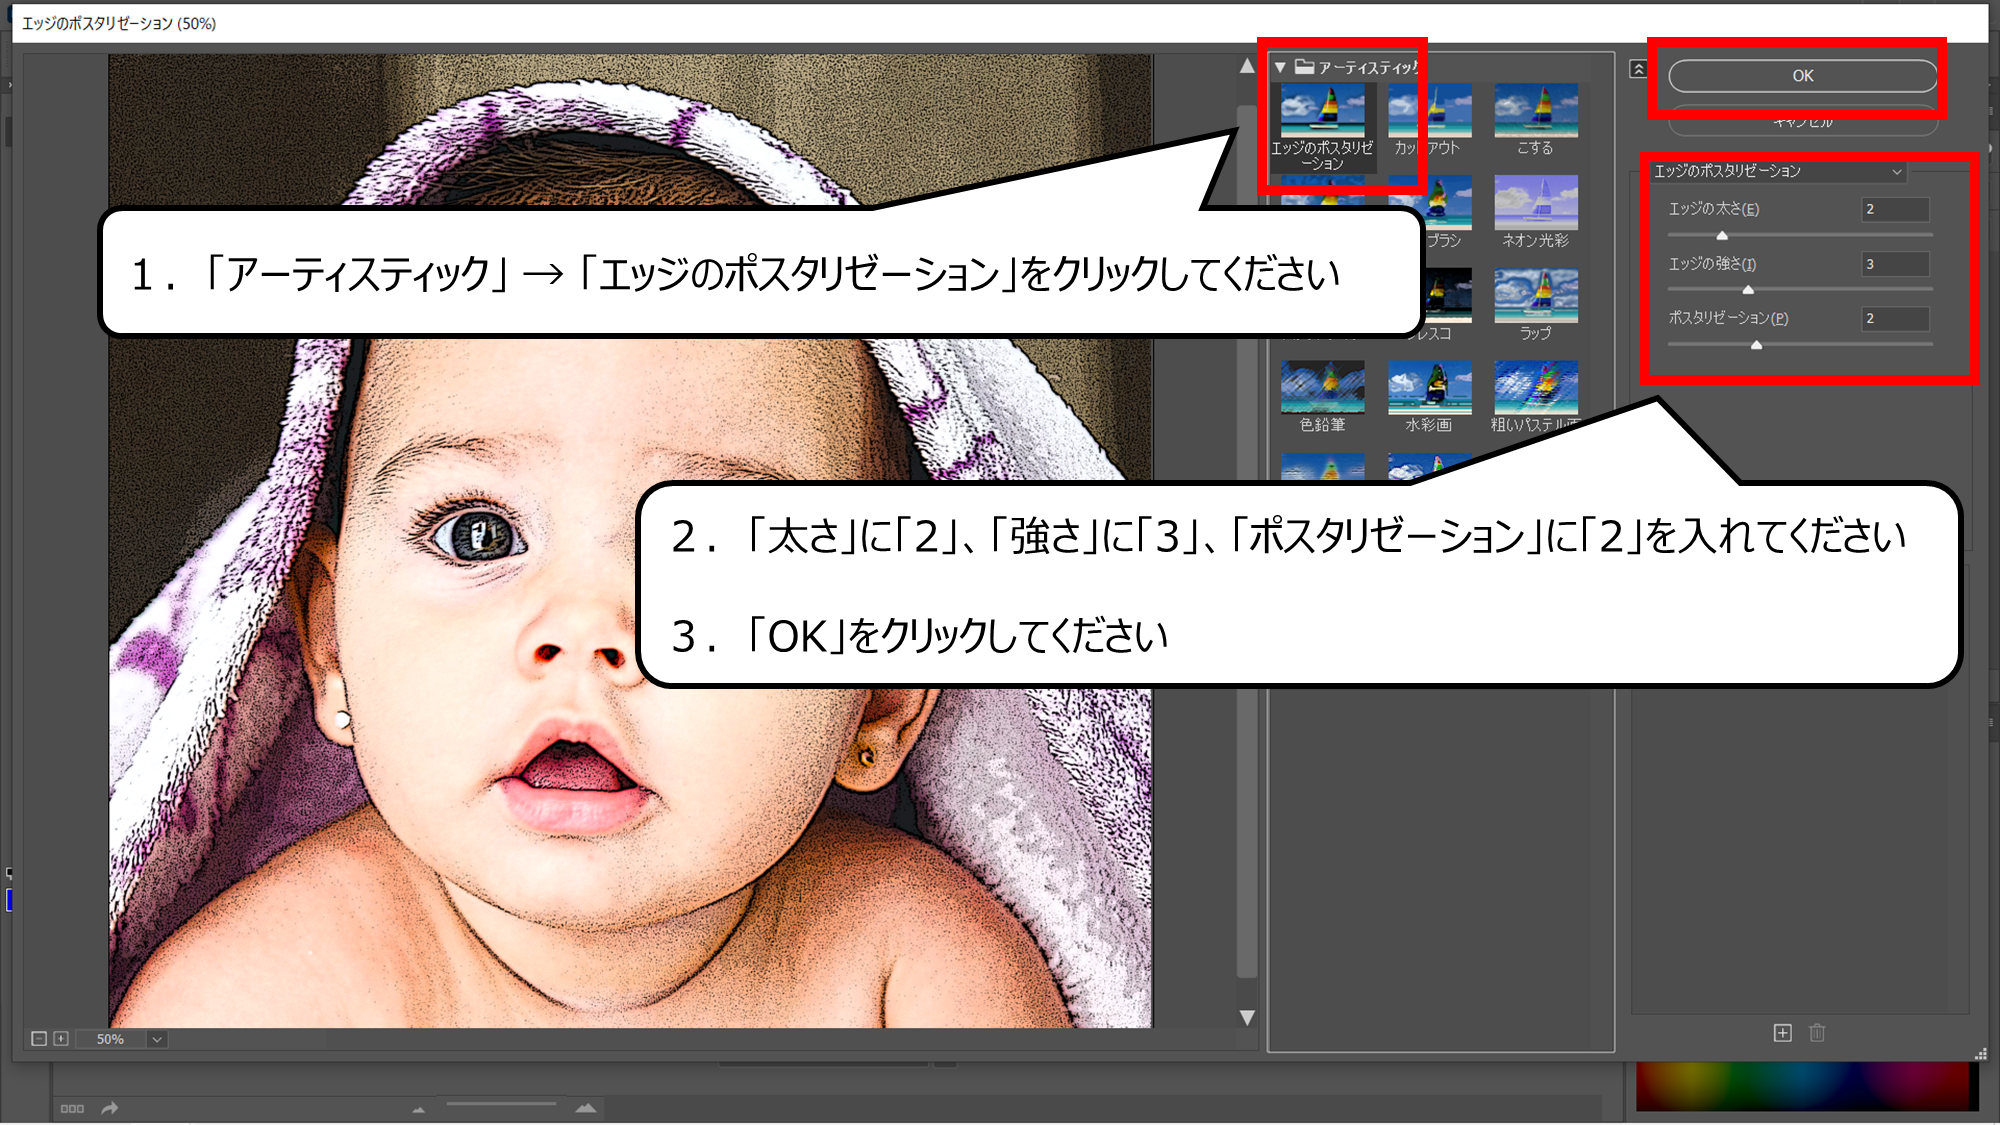Open the 50% zoom level dropdown
The height and width of the screenshot is (1125, 2000).
point(157,1039)
